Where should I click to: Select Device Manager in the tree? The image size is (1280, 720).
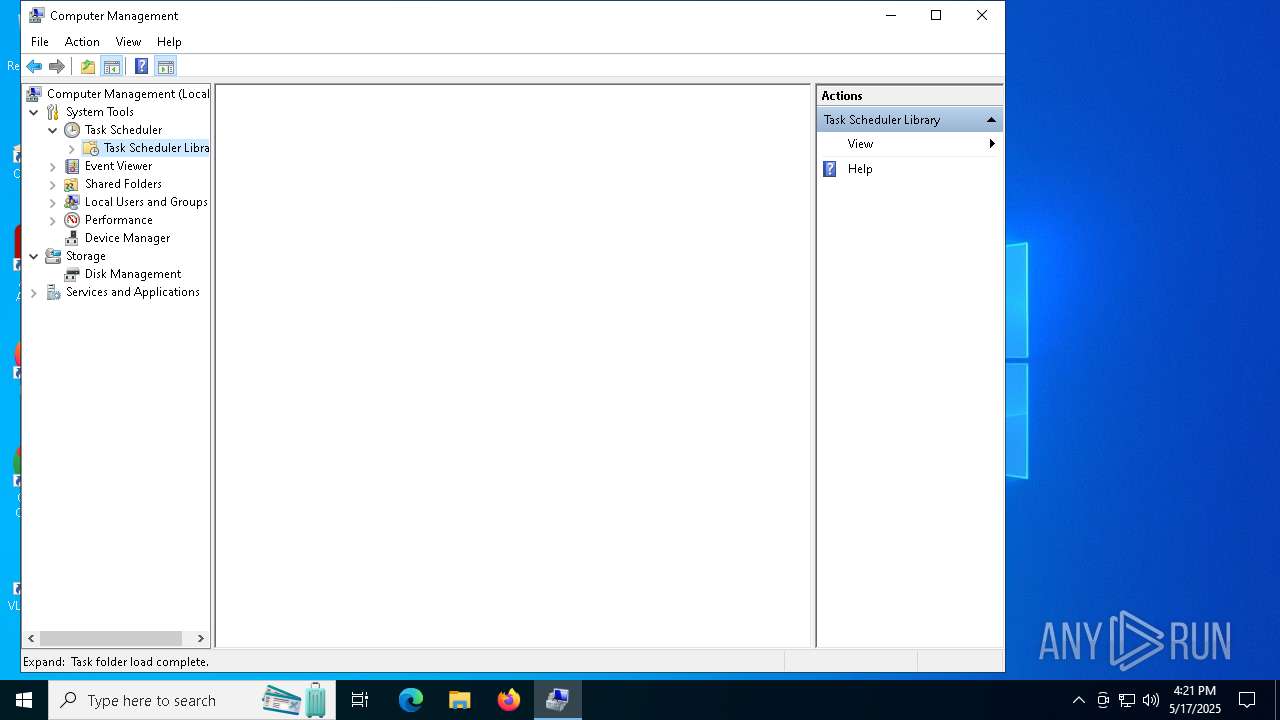(x=127, y=238)
